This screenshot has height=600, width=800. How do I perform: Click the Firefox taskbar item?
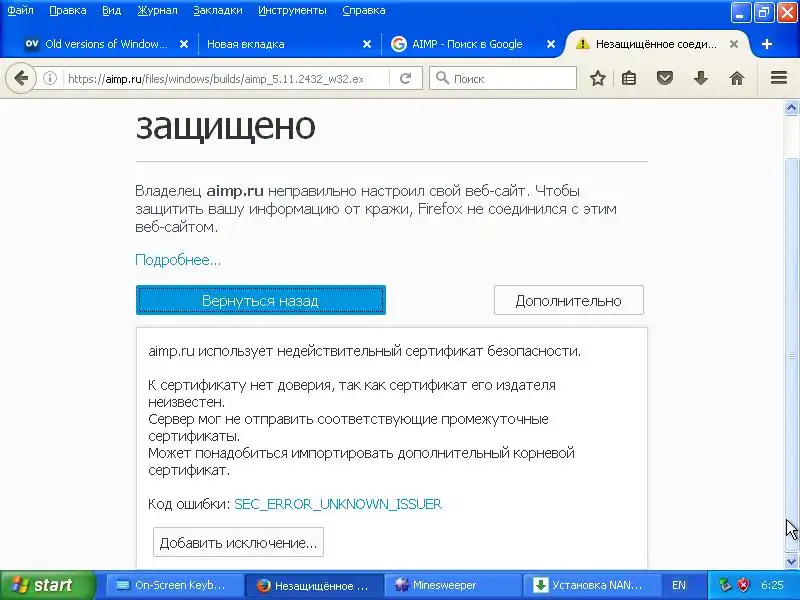(x=313, y=585)
